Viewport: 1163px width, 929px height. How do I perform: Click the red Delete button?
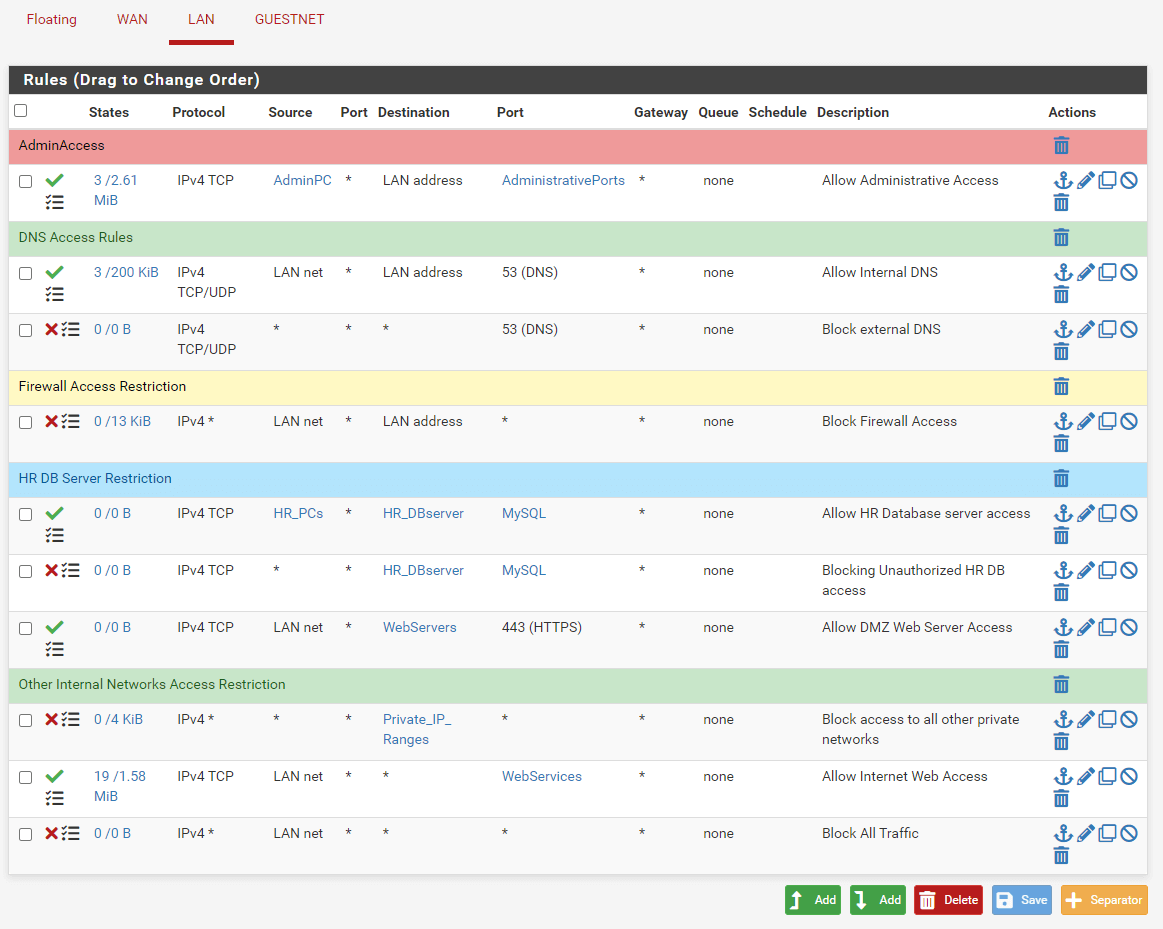pyautogui.click(x=948, y=900)
